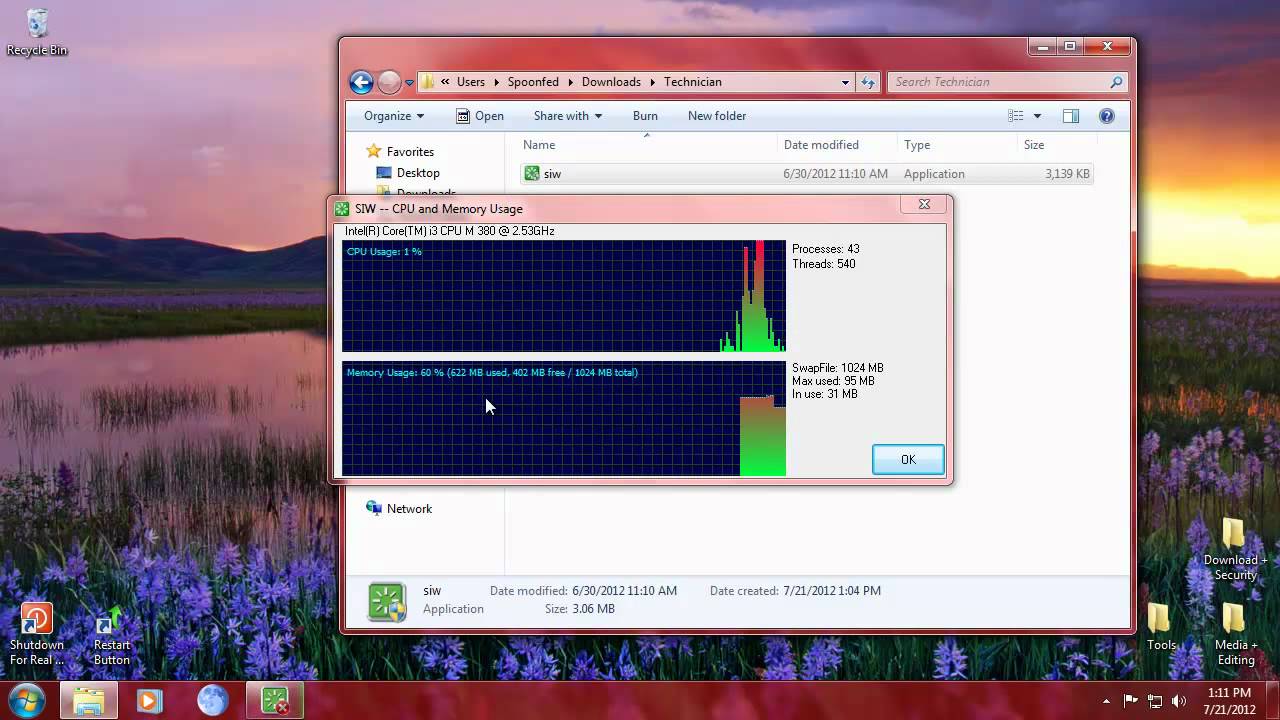Open the Download + Security desktop folder
1280x720 pixels.
click(x=1235, y=549)
